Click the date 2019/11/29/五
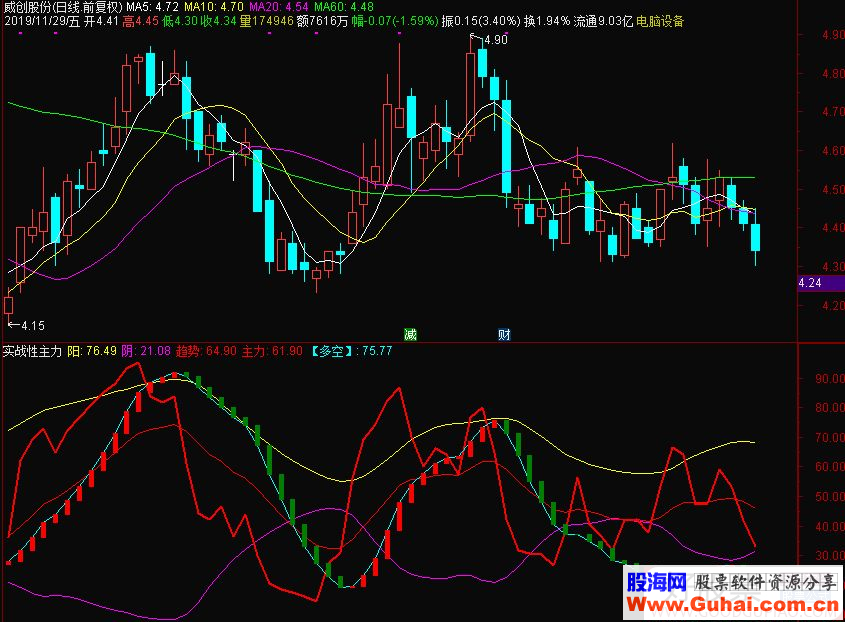845x622 pixels. coord(43,22)
